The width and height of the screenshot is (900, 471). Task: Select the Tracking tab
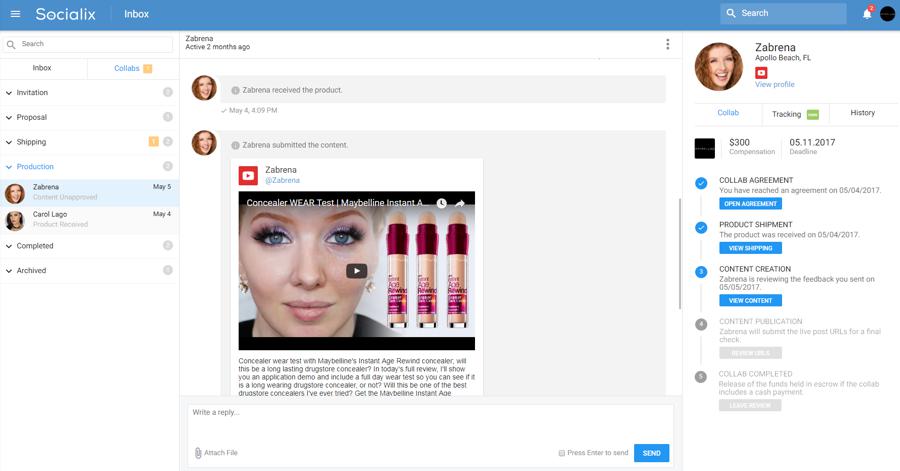click(x=795, y=114)
